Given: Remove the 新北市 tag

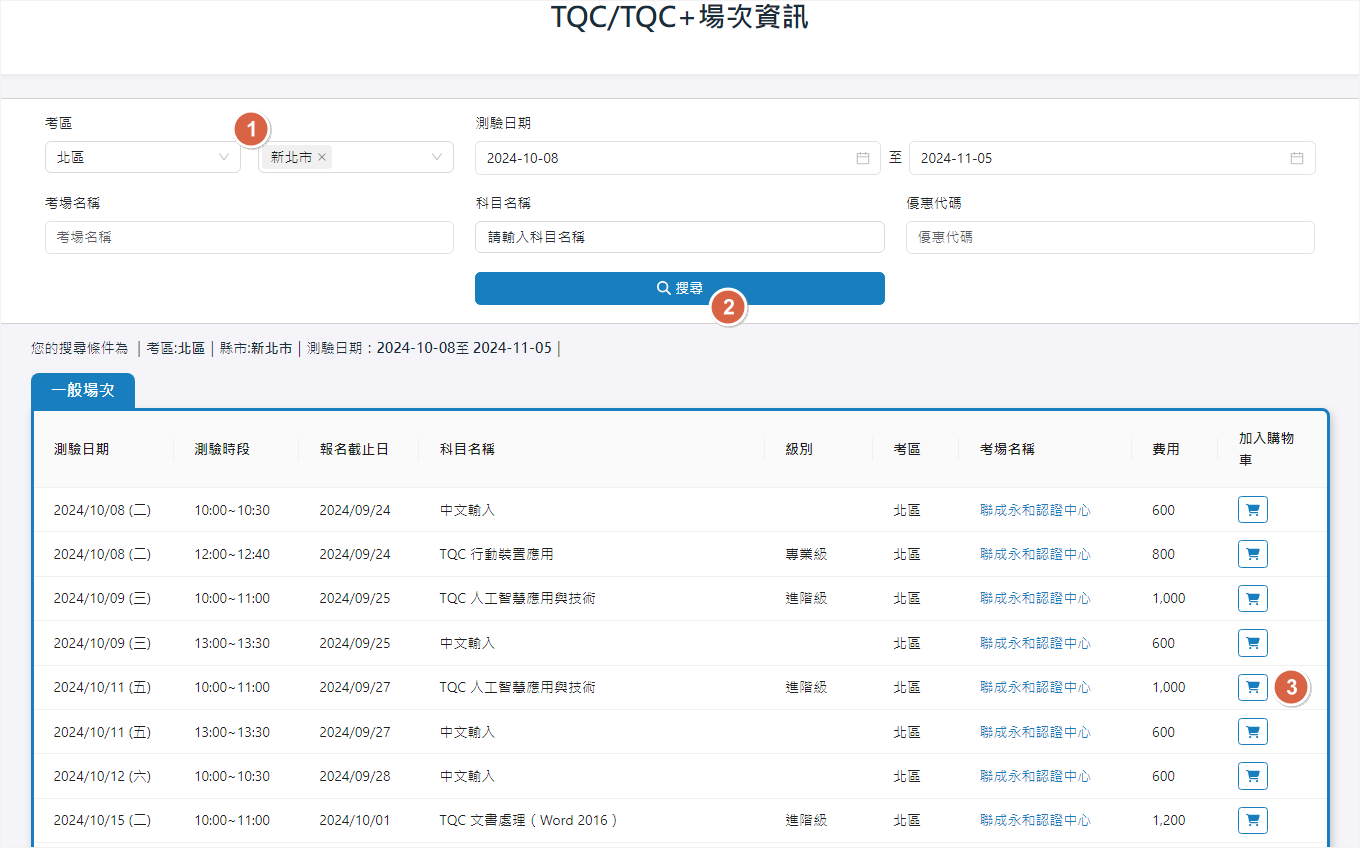Looking at the screenshot, I should pyautogui.click(x=322, y=158).
